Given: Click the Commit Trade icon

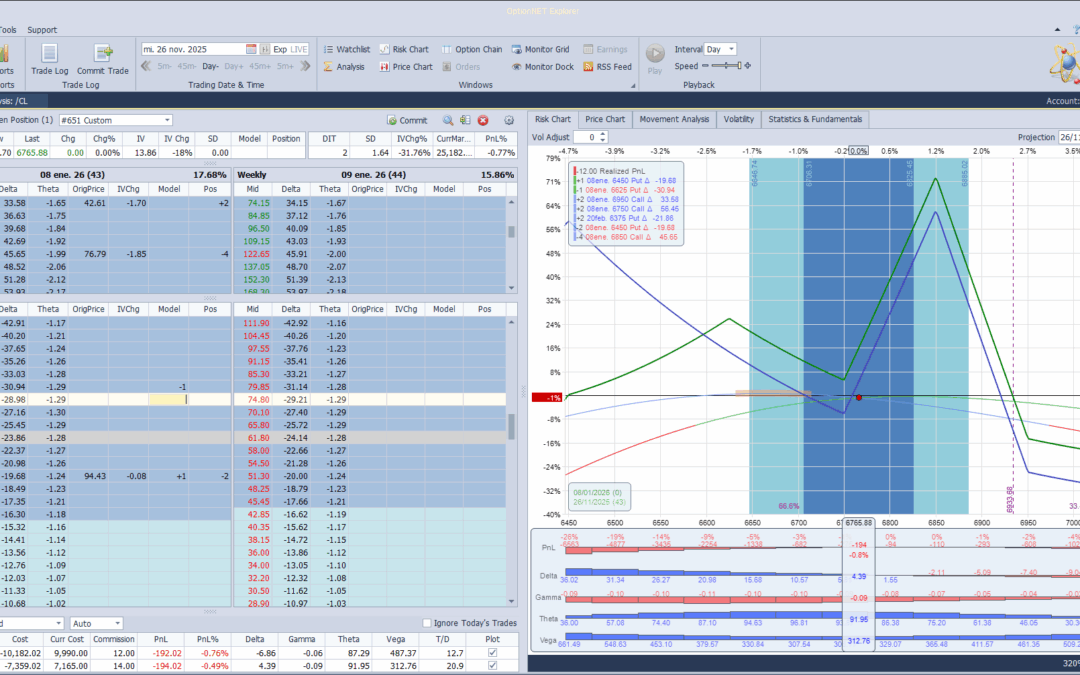Looking at the screenshot, I should [x=103, y=53].
